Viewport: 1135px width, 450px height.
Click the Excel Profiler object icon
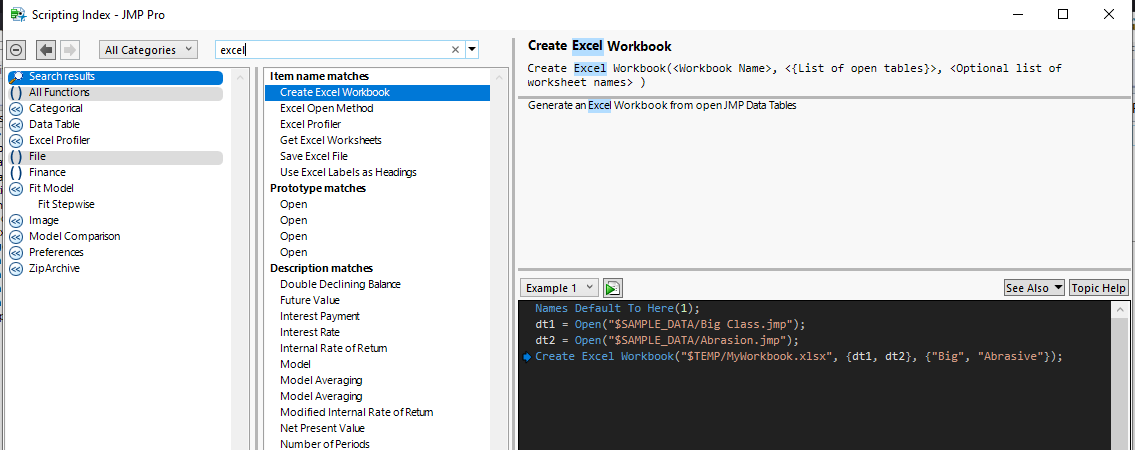16,140
